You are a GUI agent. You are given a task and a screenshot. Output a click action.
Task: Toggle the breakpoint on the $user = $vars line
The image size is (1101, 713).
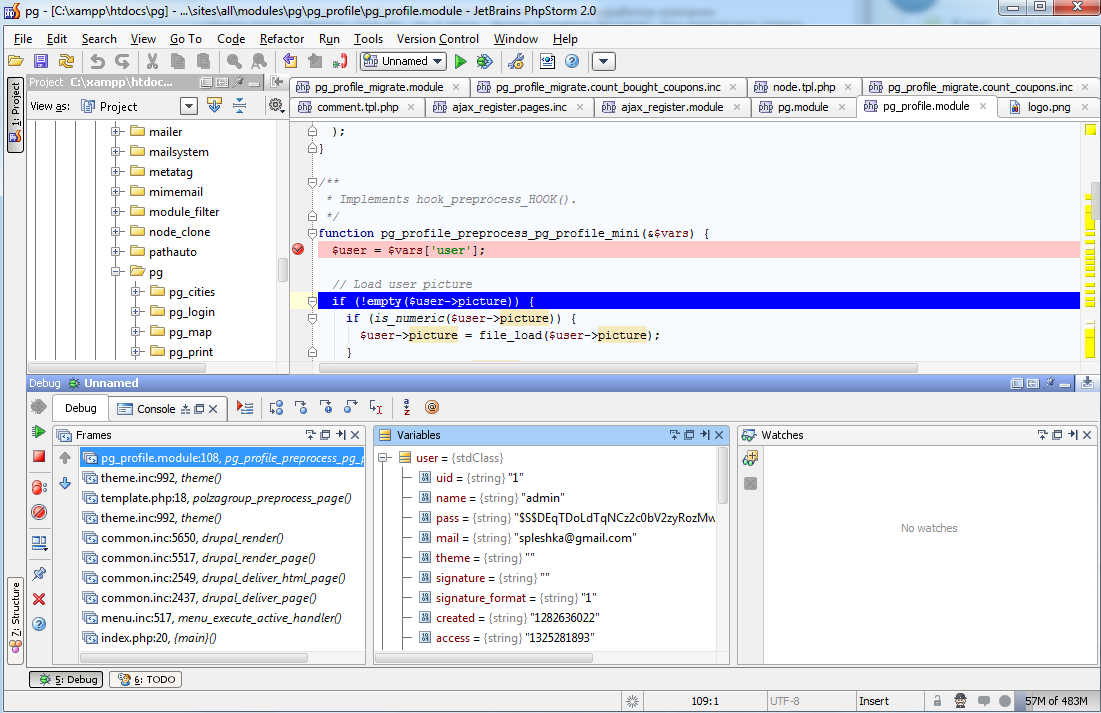click(x=297, y=250)
